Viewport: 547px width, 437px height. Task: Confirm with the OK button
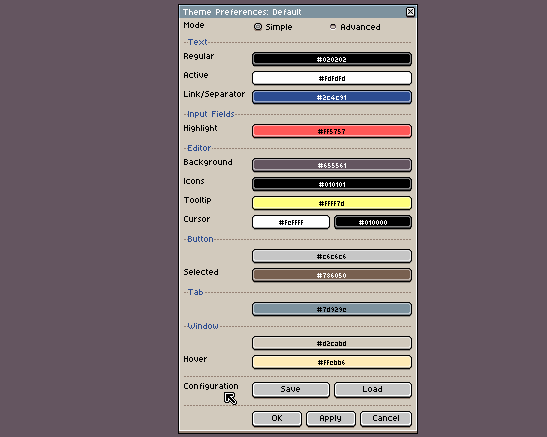point(277,419)
